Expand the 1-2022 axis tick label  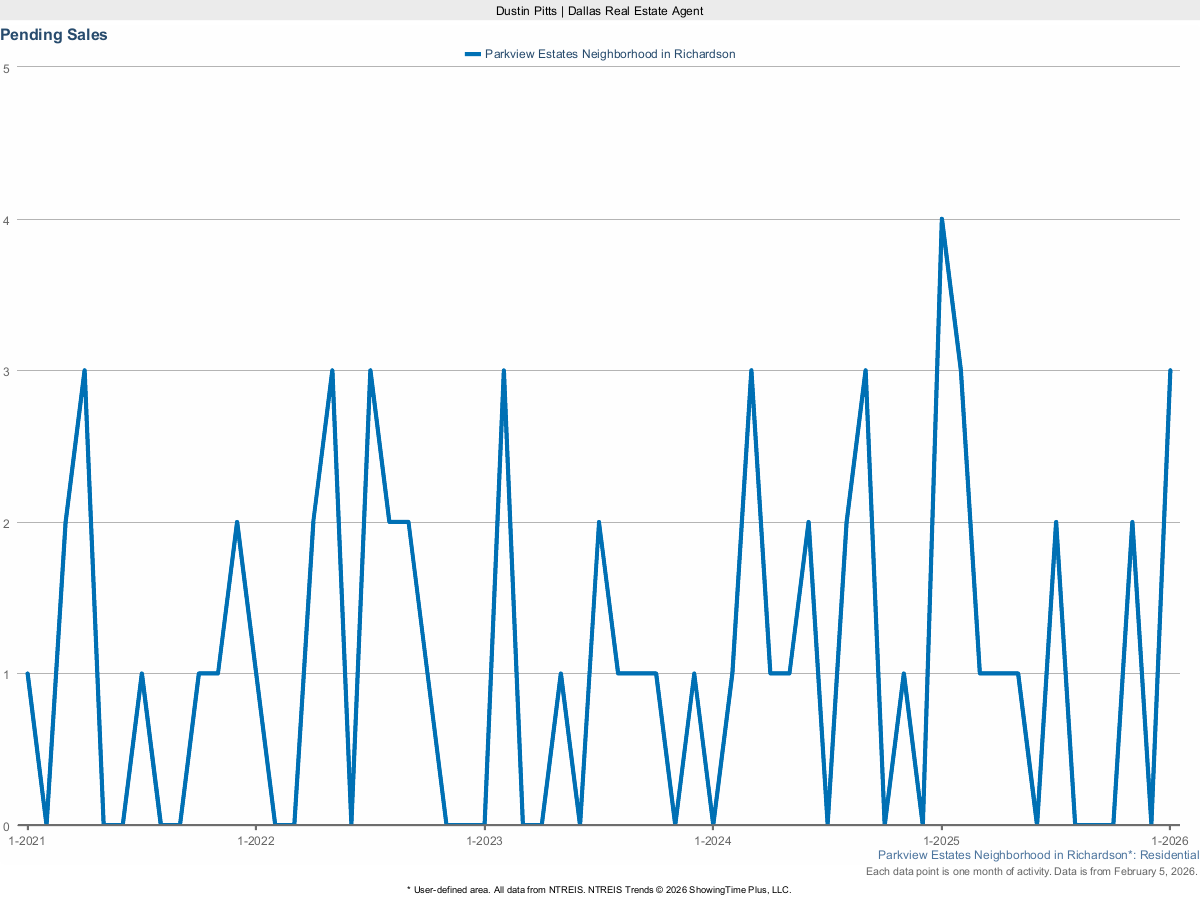coord(258,841)
